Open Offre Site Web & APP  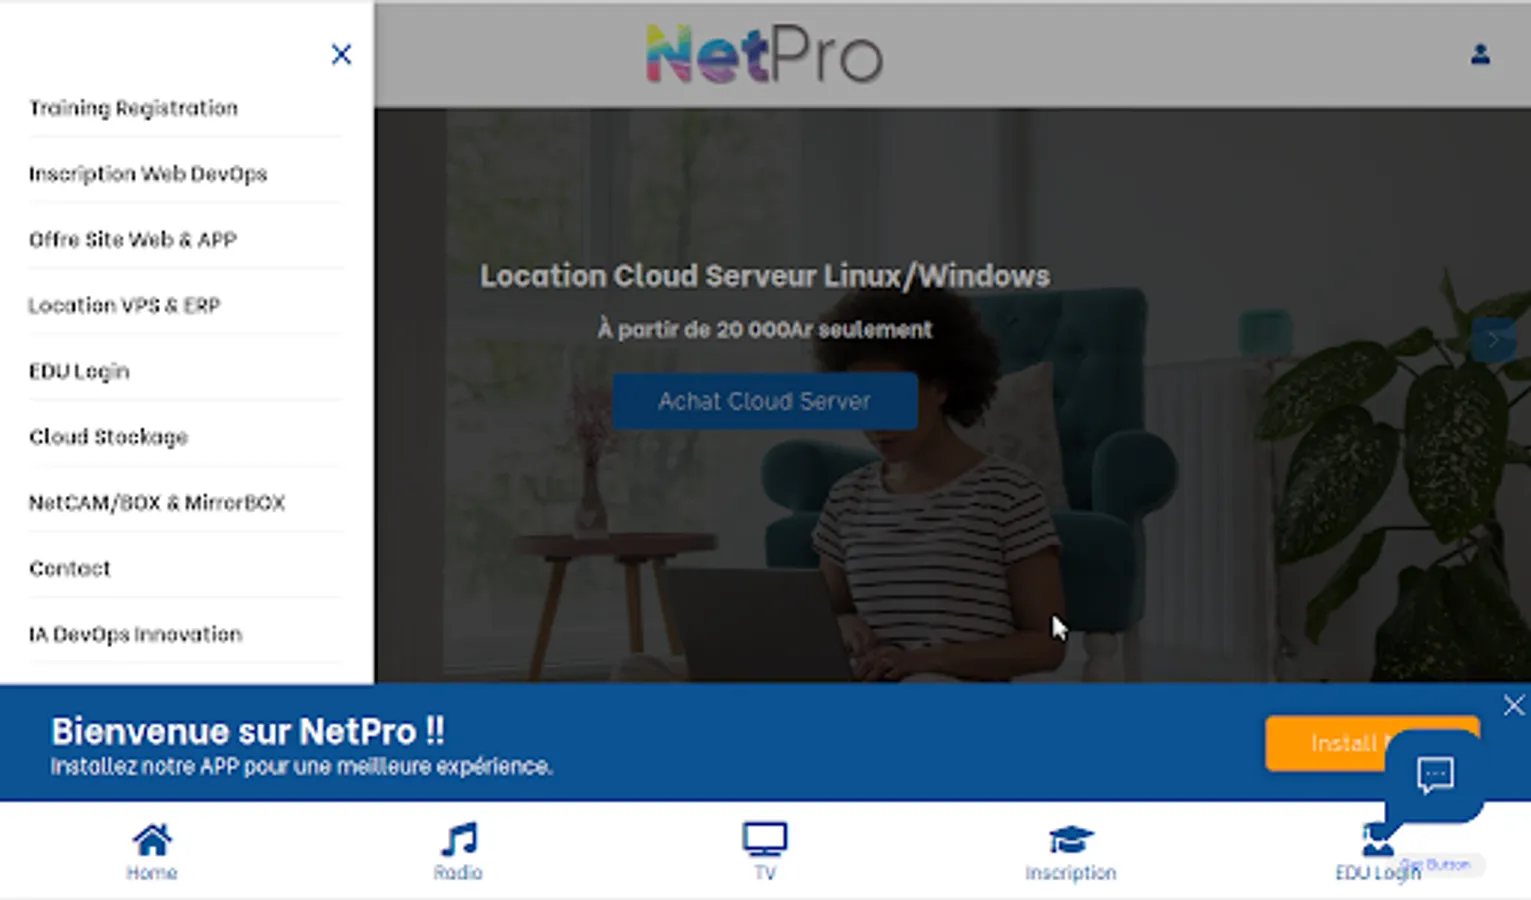click(133, 240)
